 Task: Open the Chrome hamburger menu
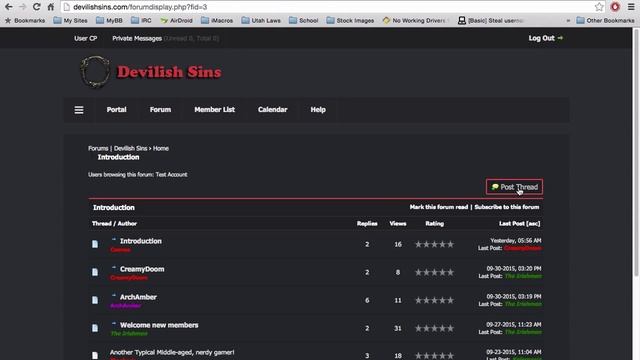pos(631,7)
